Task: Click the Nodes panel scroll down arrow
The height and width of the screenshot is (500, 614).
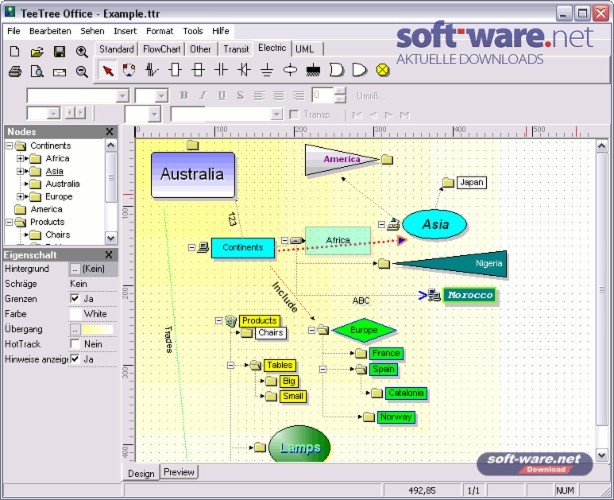Action: point(111,238)
